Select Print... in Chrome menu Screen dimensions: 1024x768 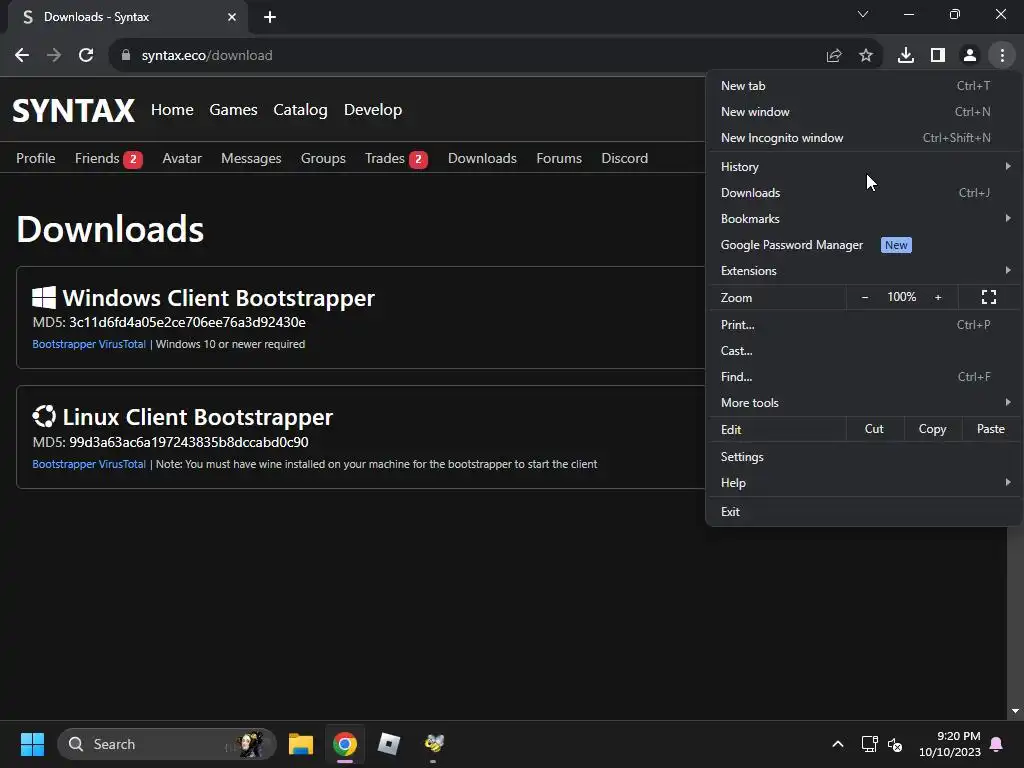[864, 325]
